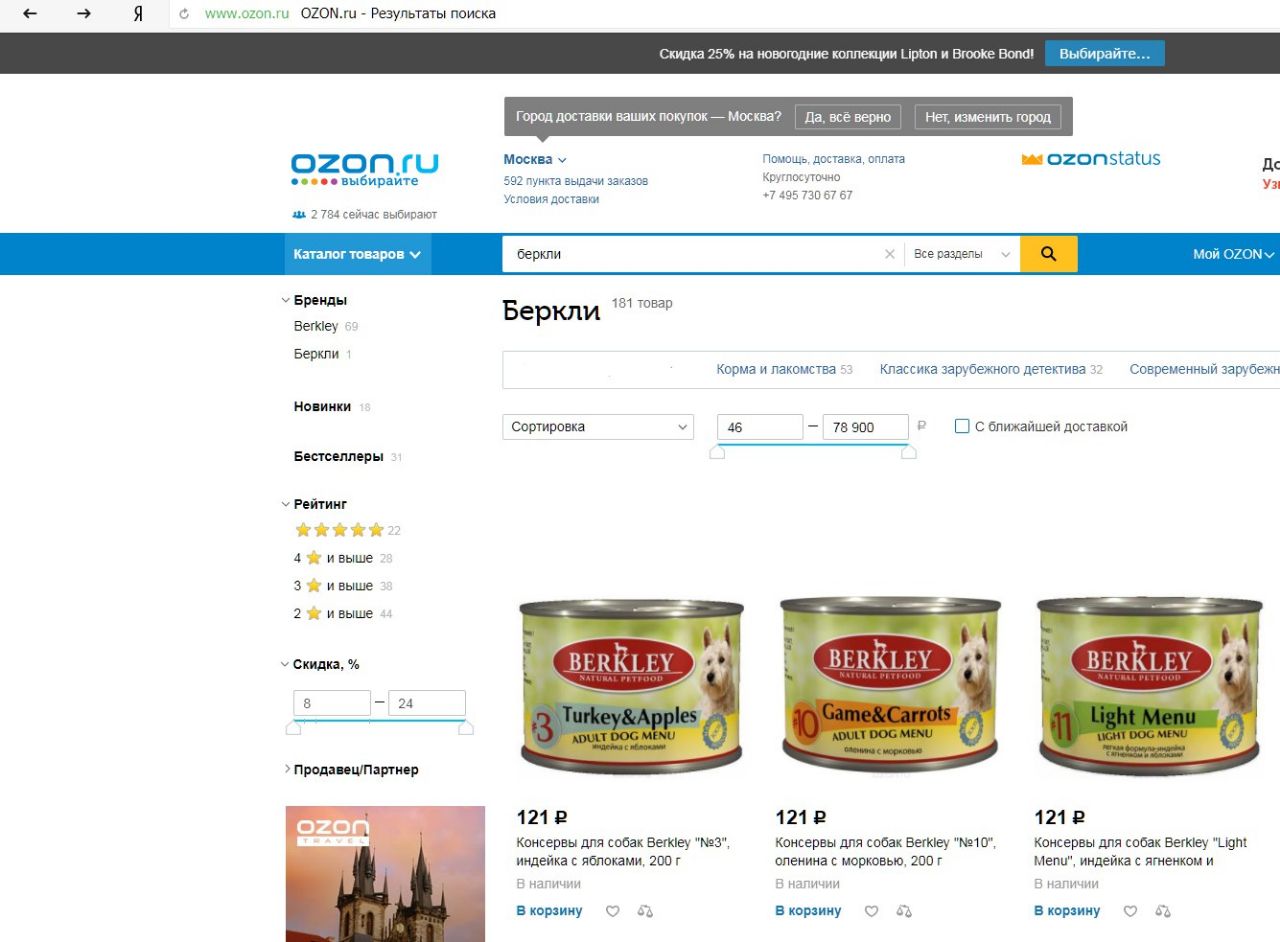Compare Game&Carrots product via scales icon

point(904,911)
